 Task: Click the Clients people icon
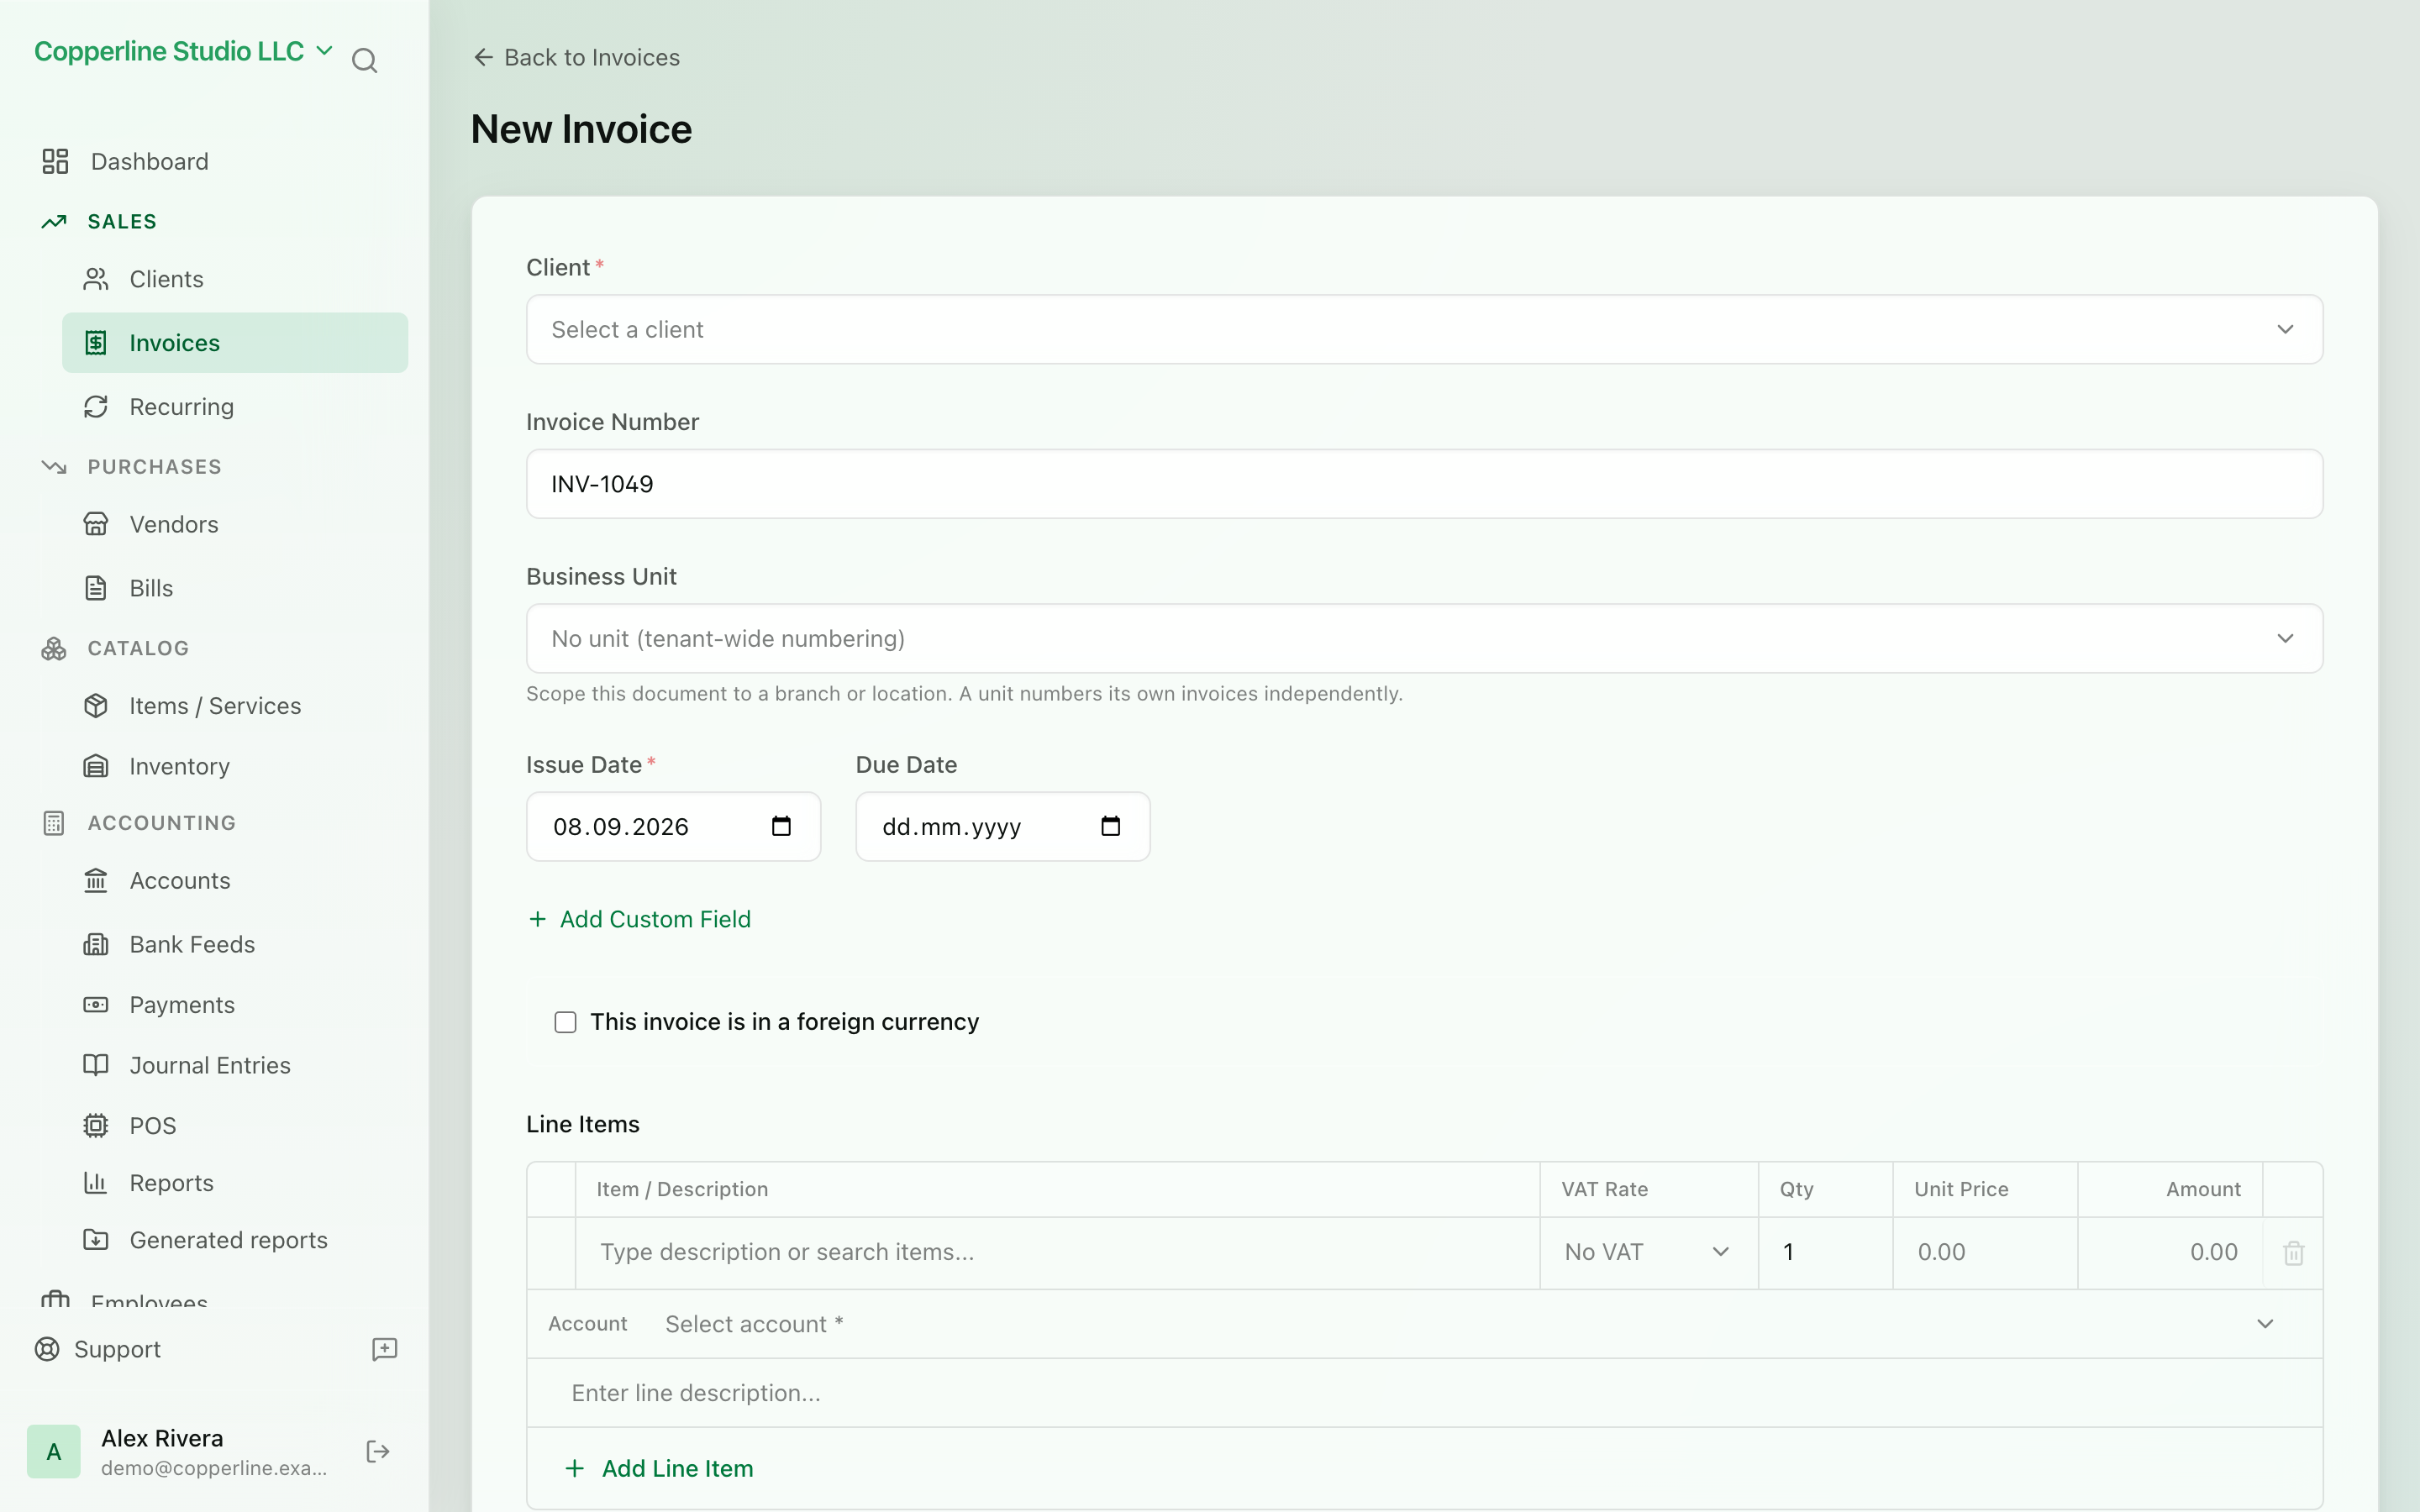point(96,279)
